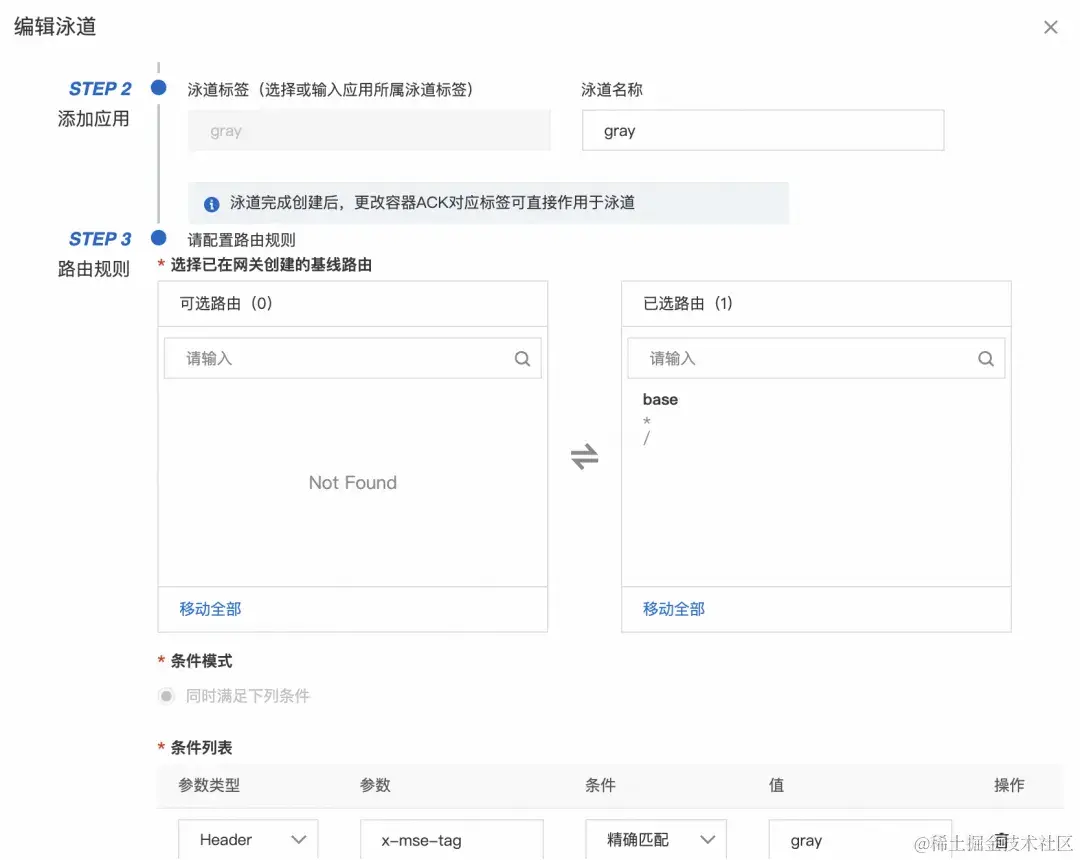Open the Header parameter type dropdown

pyautogui.click(x=248, y=840)
